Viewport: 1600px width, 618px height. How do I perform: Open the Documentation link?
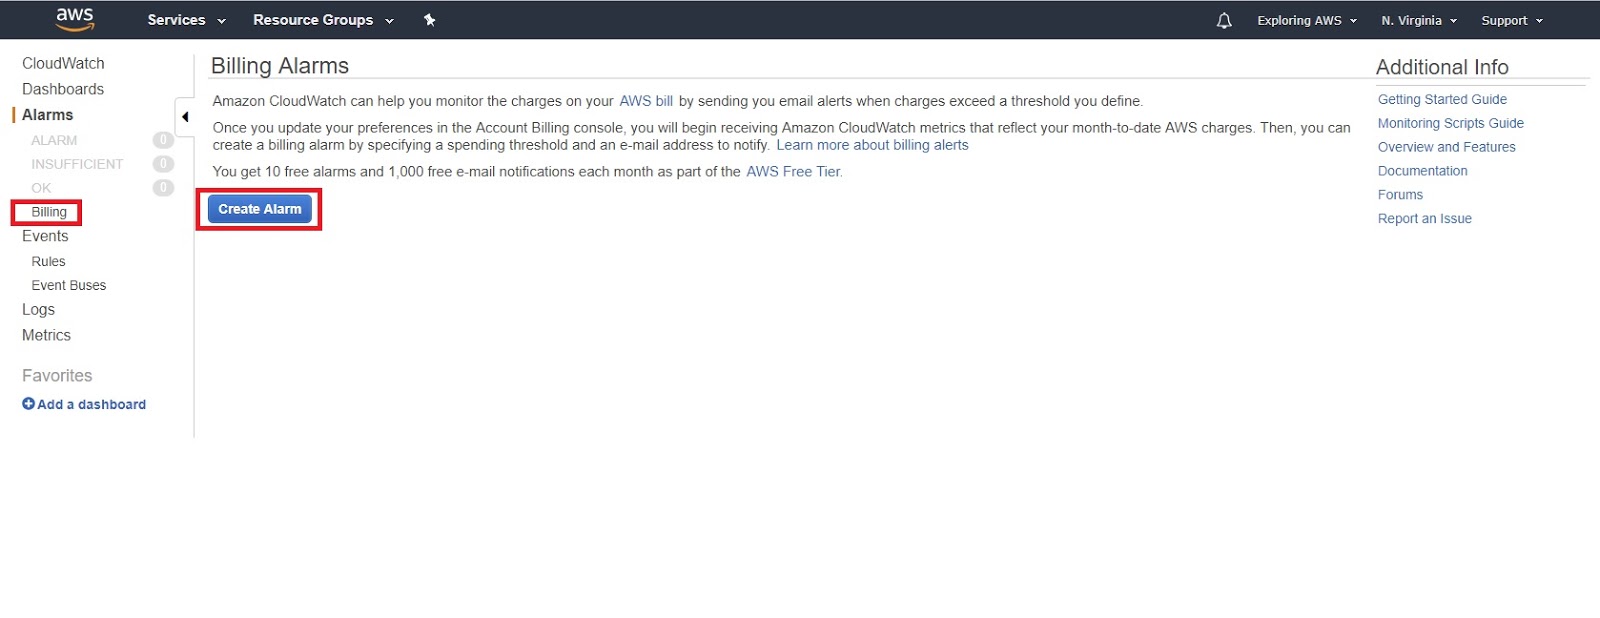[1423, 171]
